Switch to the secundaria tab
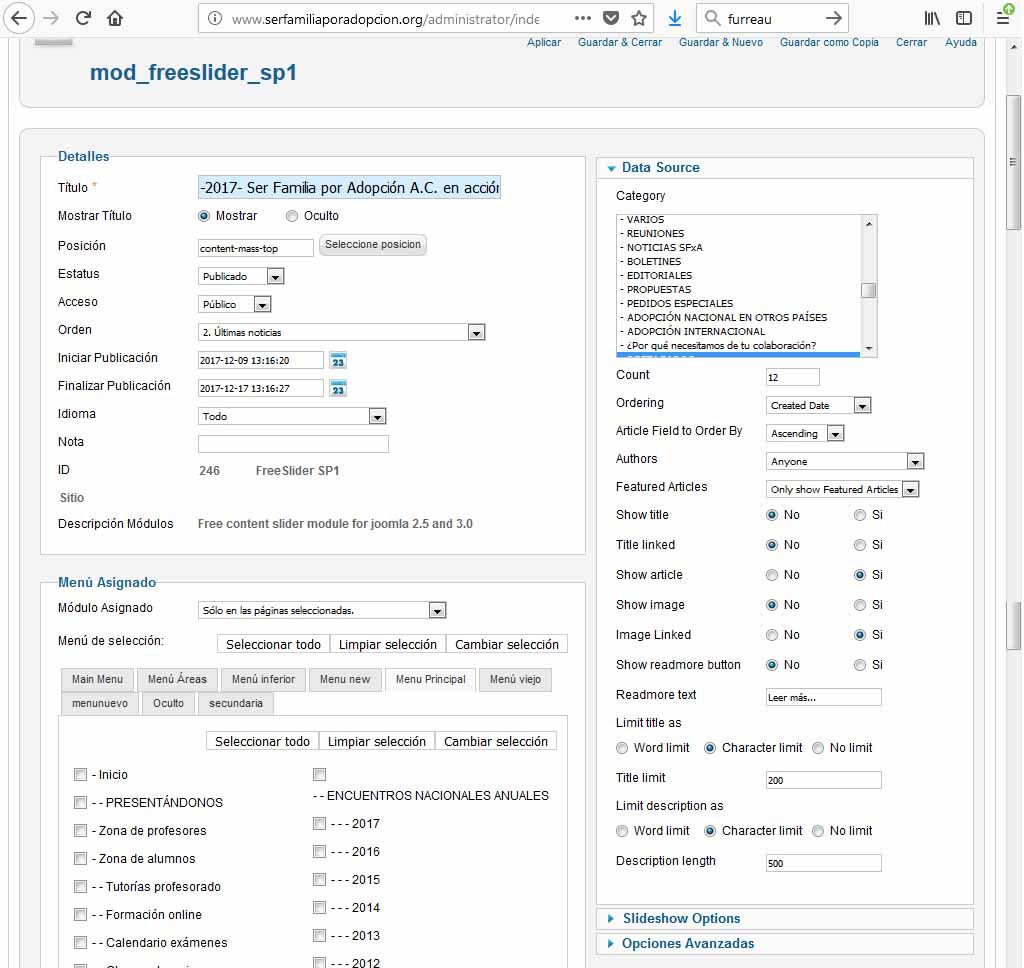This screenshot has width=1024, height=968. tap(236, 703)
